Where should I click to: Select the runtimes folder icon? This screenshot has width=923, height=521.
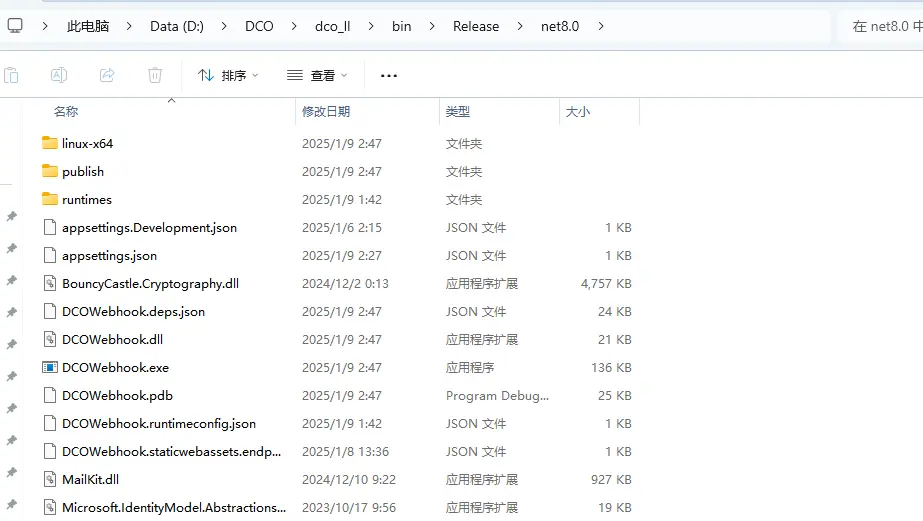coord(50,199)
